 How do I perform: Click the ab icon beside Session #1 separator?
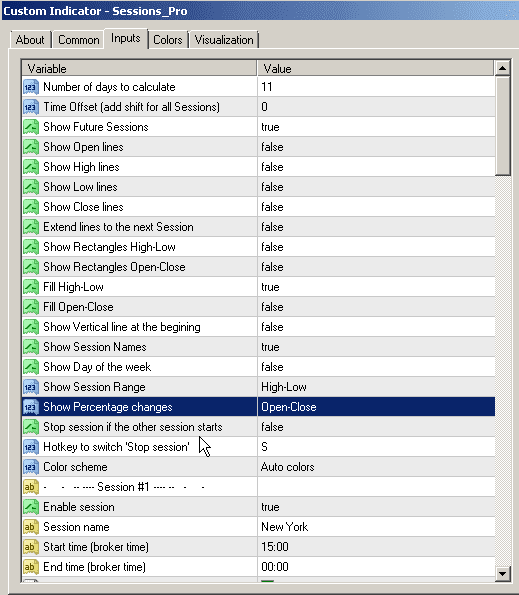31,487
